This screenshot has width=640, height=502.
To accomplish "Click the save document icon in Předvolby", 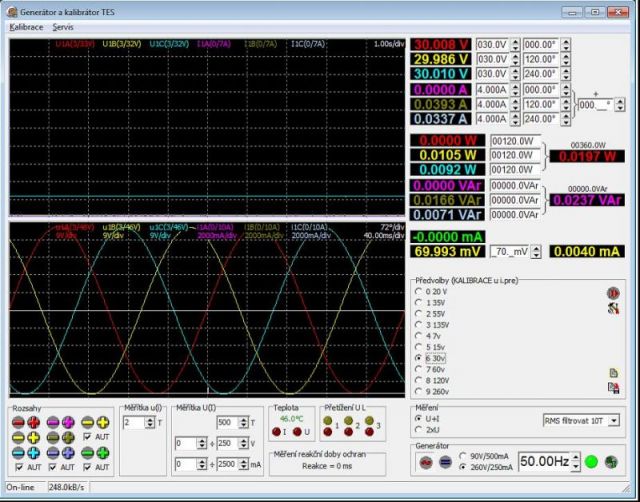I will pos(613,388).
